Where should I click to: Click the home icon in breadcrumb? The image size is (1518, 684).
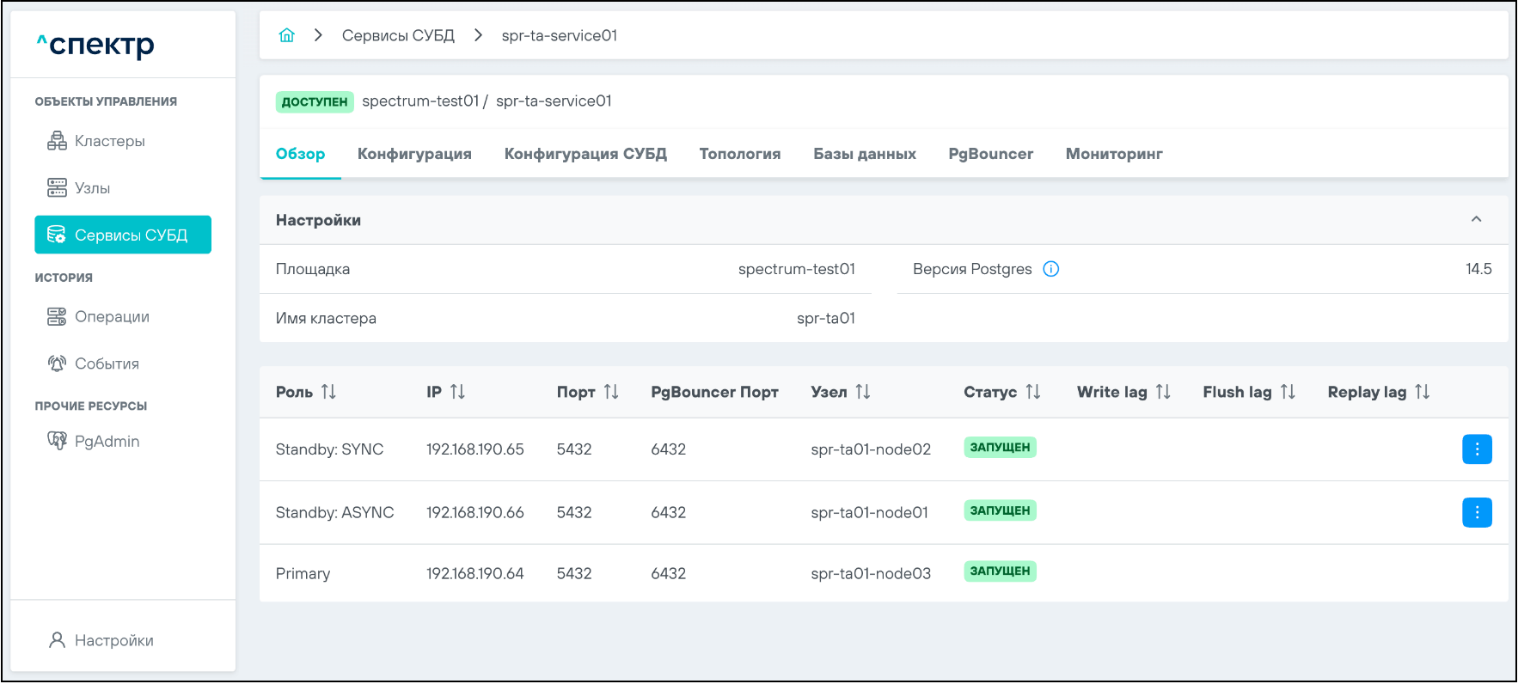point(287,36)
